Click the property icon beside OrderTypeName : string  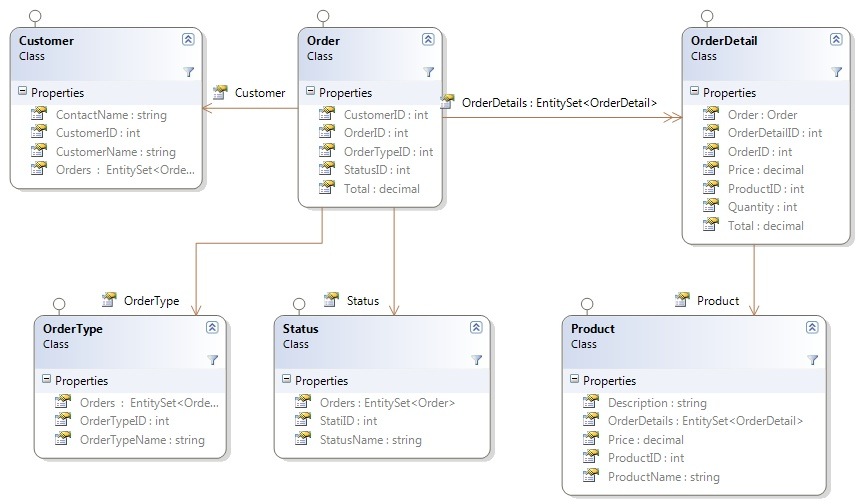pos(63,438)
